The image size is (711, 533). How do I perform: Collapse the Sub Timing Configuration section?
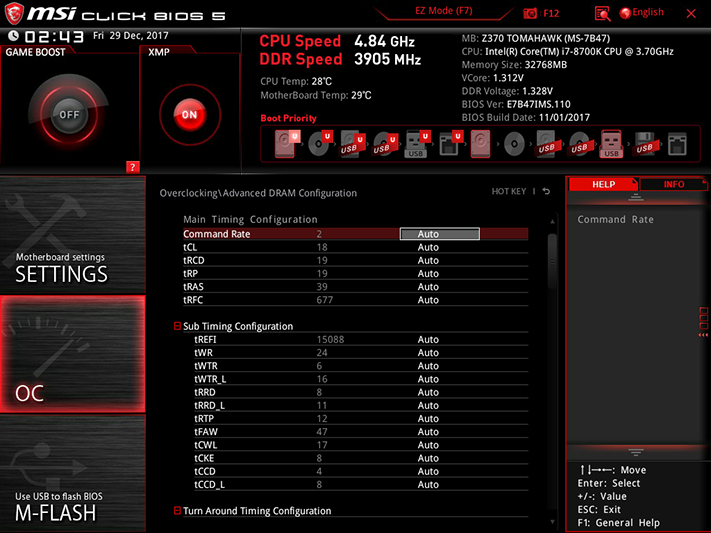(x=177, y=326)
